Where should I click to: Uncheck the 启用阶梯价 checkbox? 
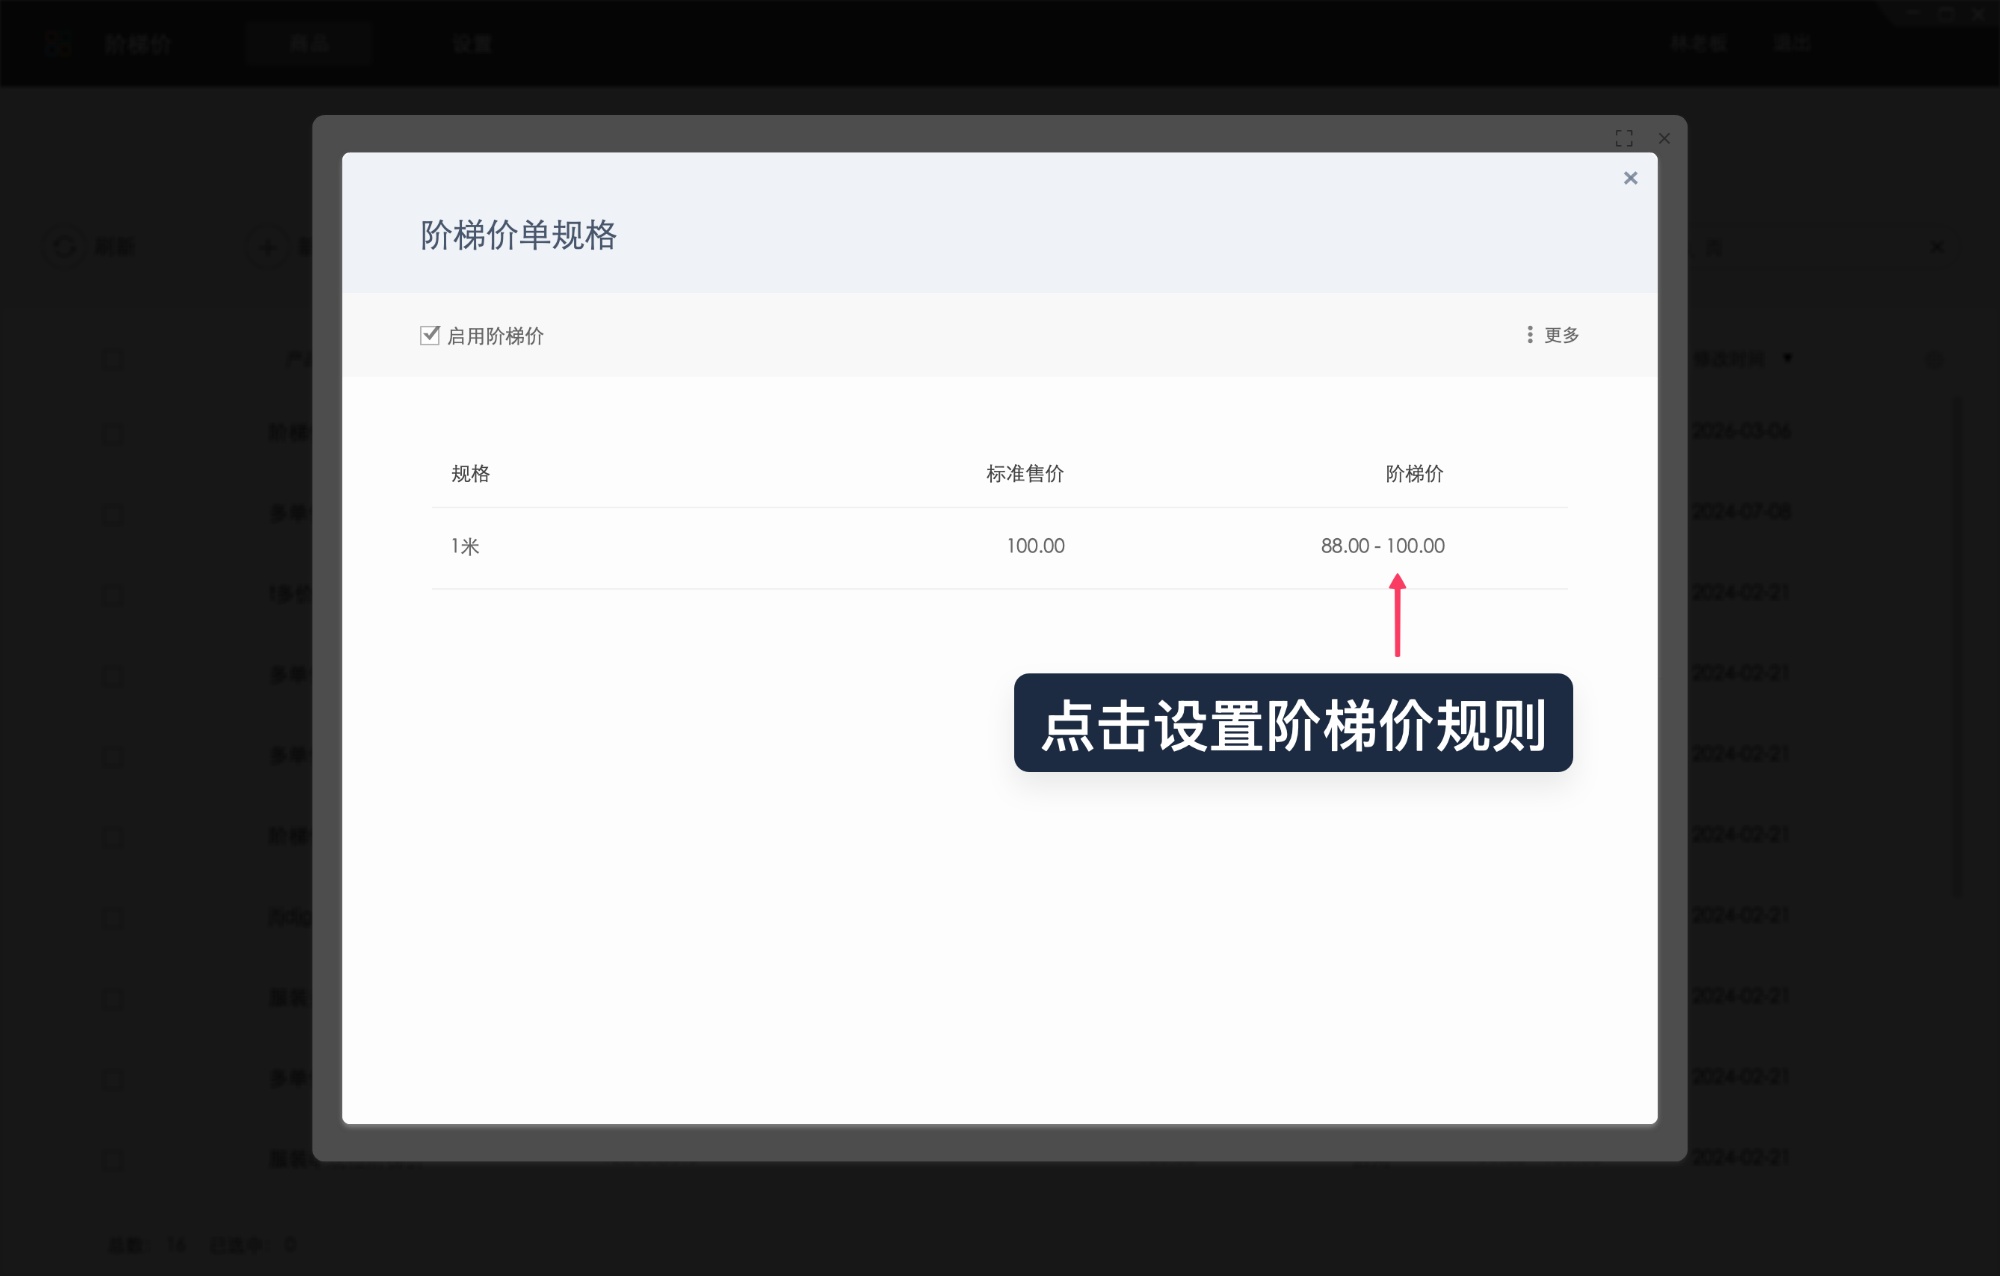[x=429, y=335]
